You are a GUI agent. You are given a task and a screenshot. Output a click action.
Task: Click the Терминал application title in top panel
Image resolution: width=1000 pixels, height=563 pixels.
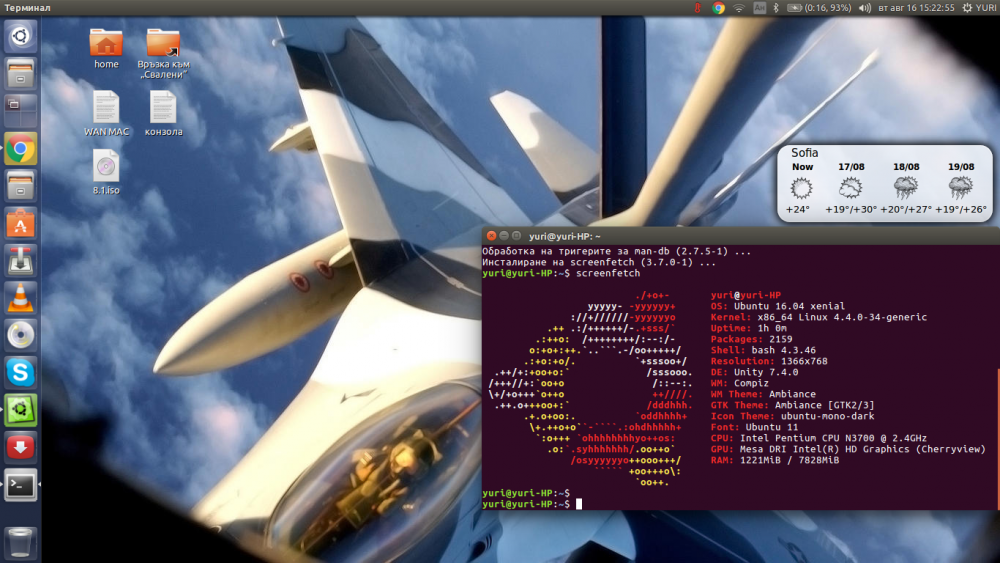[27, 8]
